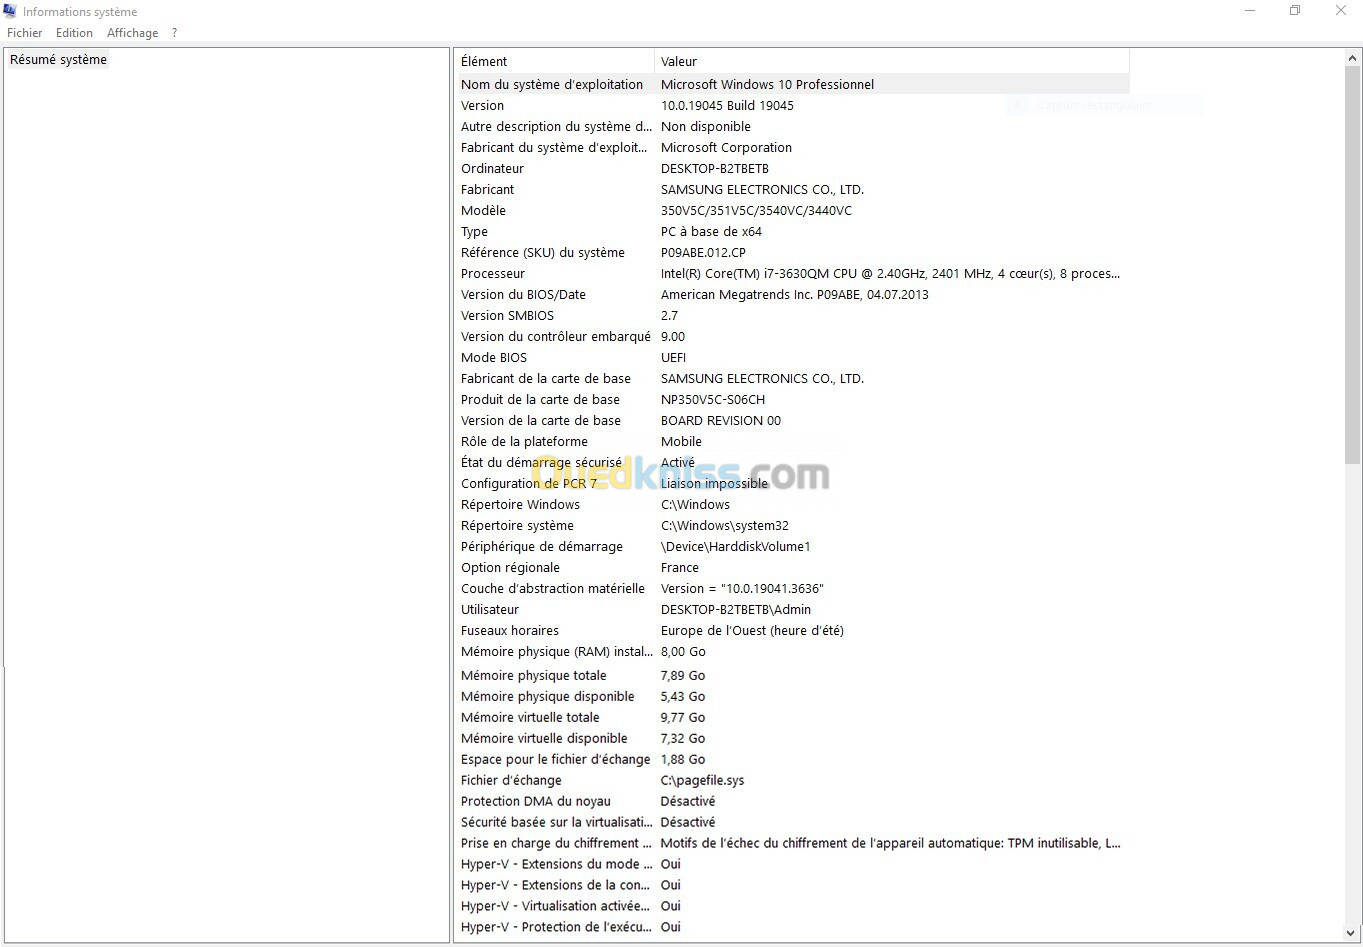1363x947 pixels.
Task: Select the Version du BIOS/Date label
Action: pos(523,295)
